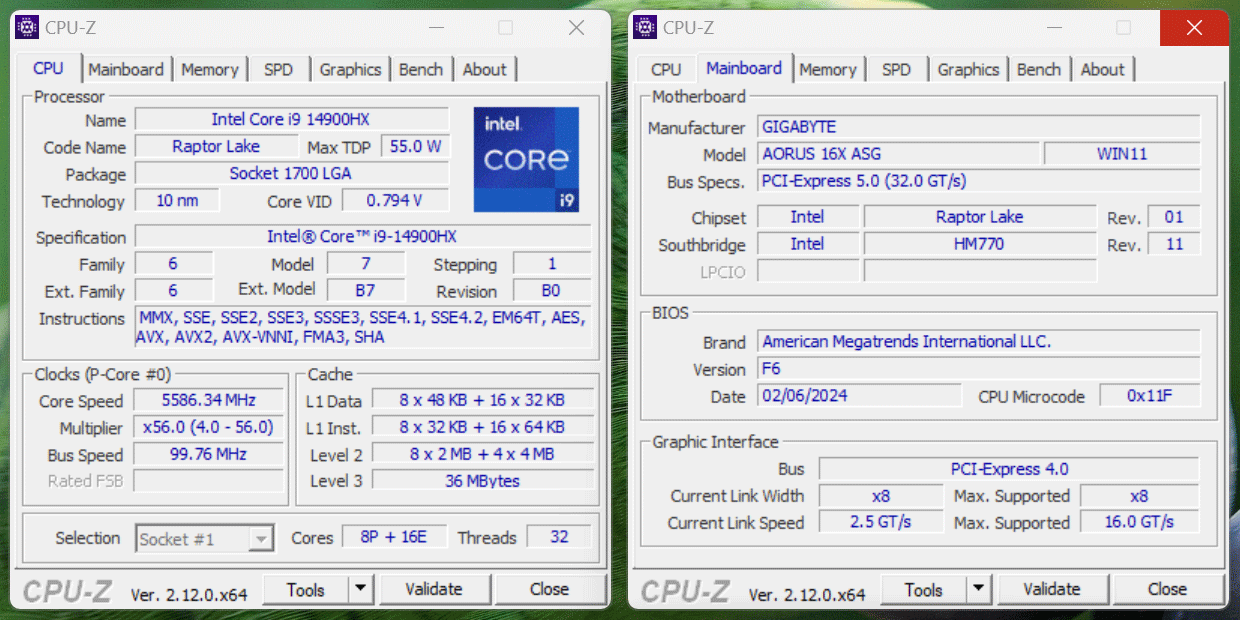Click the empty Rated FSB field

pyautogui.click(x=208, y=481)
